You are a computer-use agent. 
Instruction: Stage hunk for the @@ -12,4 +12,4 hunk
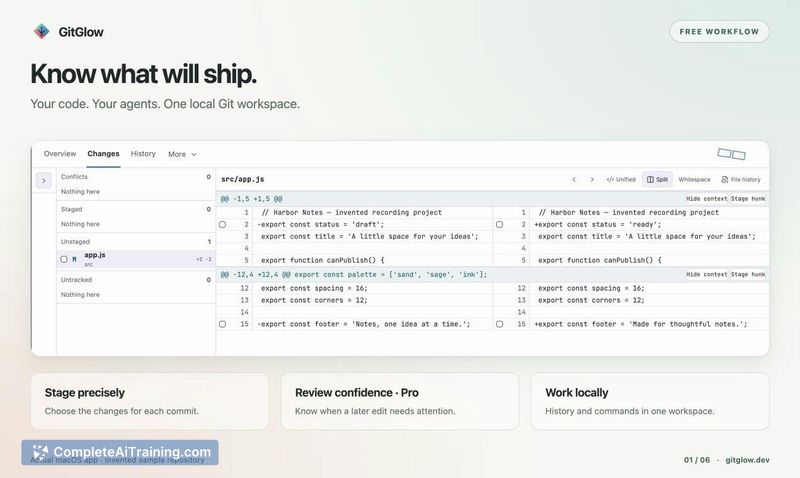point(748,274)
